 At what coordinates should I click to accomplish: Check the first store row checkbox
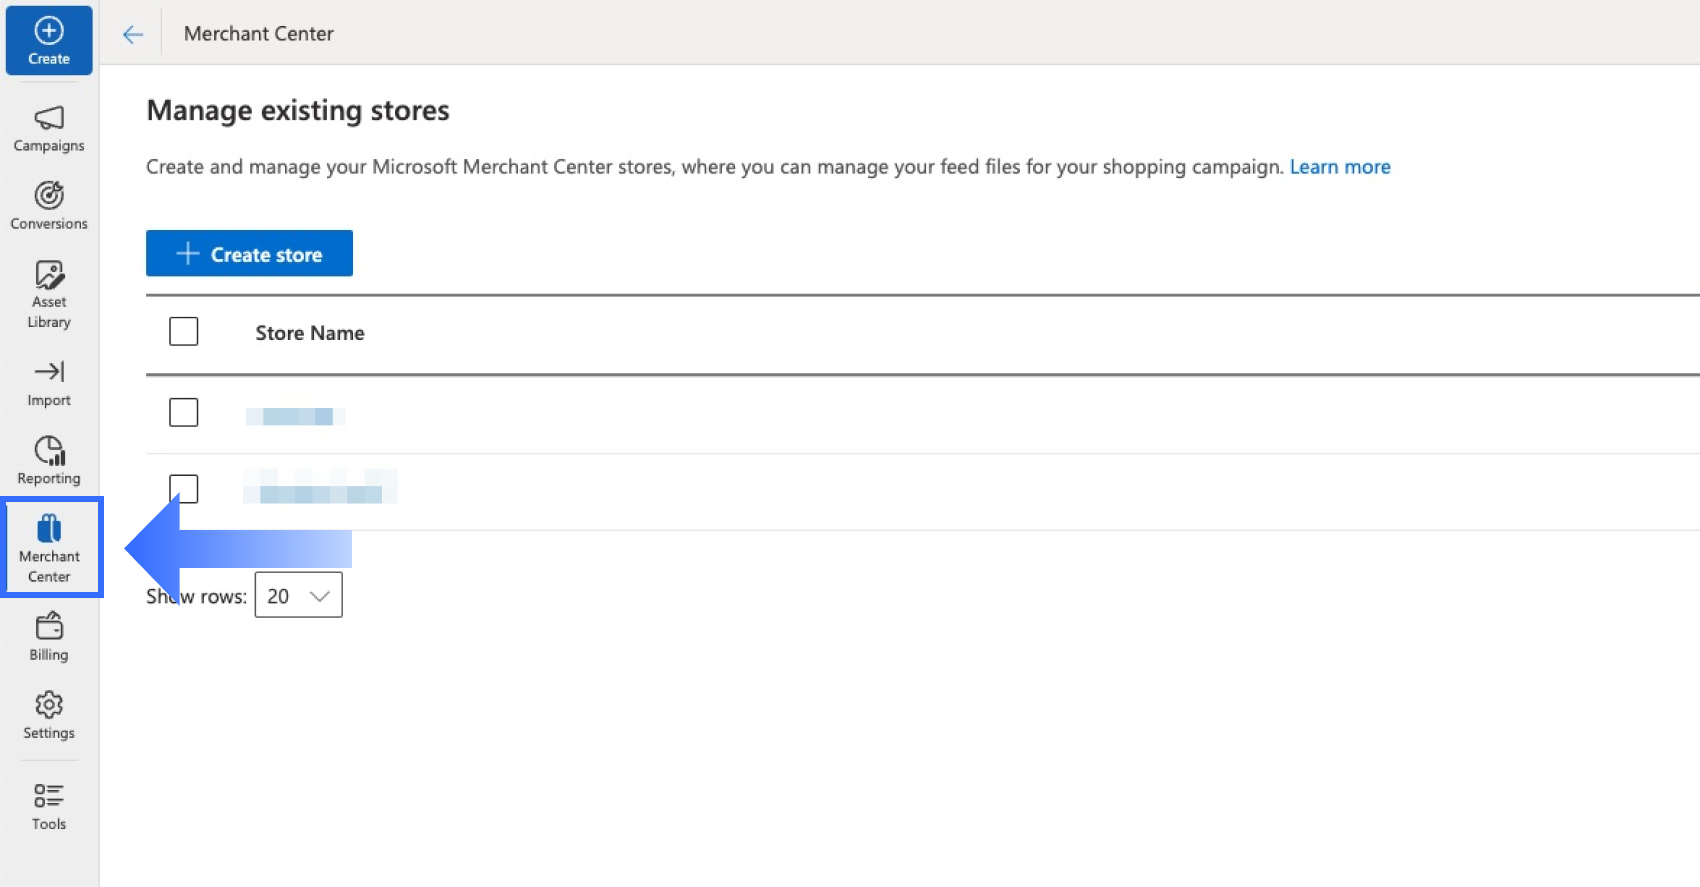[x=184, y=412]
